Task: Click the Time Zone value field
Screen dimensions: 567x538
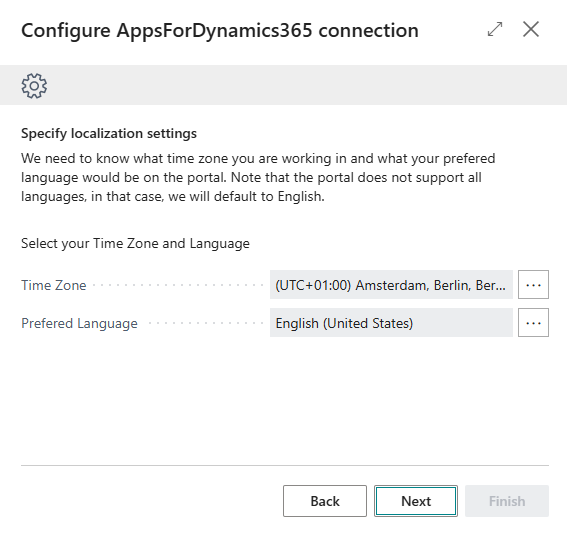Action: 391,285
